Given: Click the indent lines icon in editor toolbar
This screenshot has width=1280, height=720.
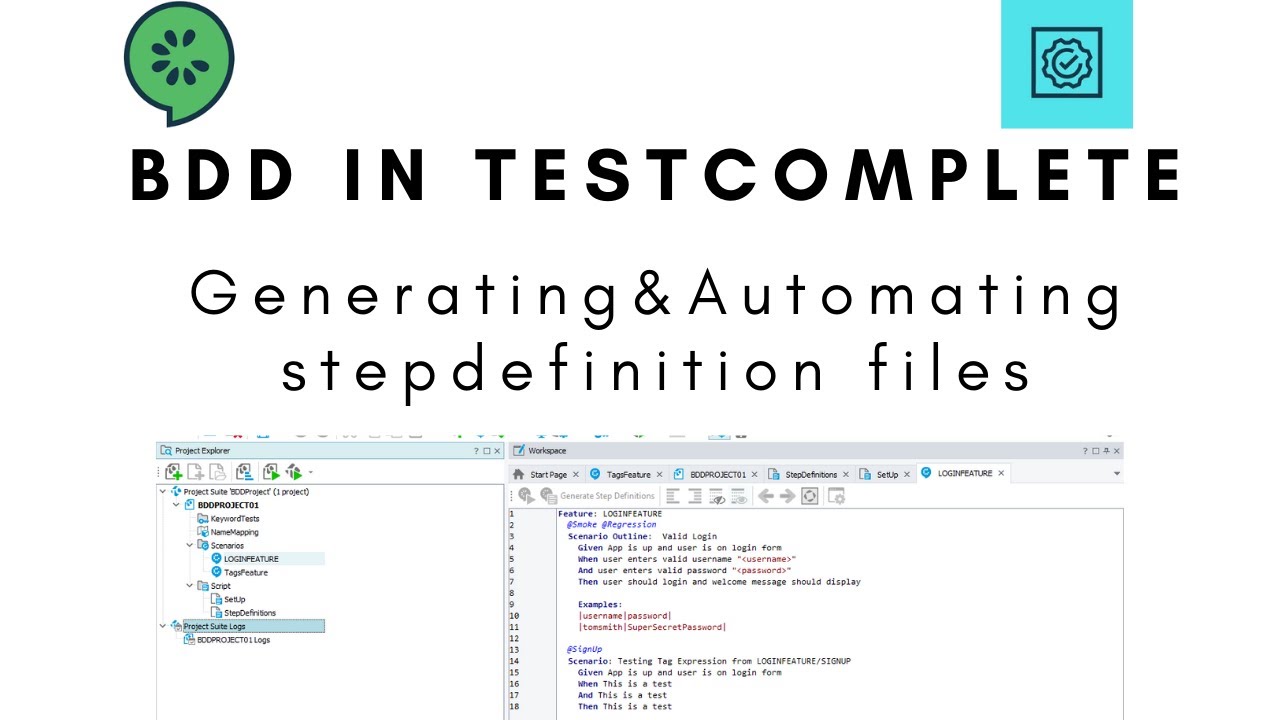Looking at the screenshot, I should pyautogui.click(x=695, y=496).
